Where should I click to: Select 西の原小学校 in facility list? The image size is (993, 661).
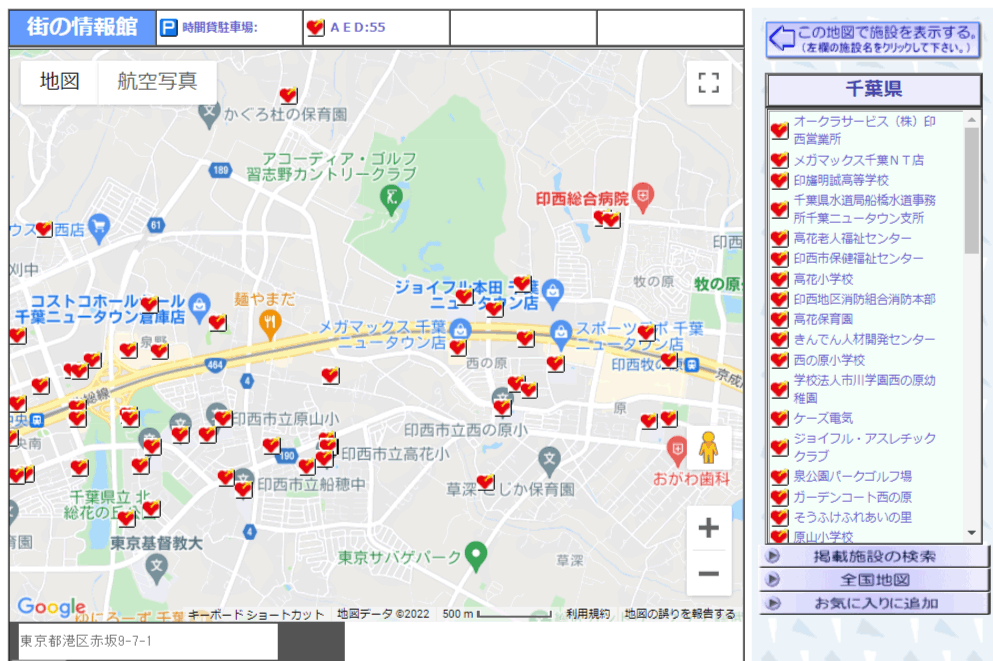click(x=829, y=360)
